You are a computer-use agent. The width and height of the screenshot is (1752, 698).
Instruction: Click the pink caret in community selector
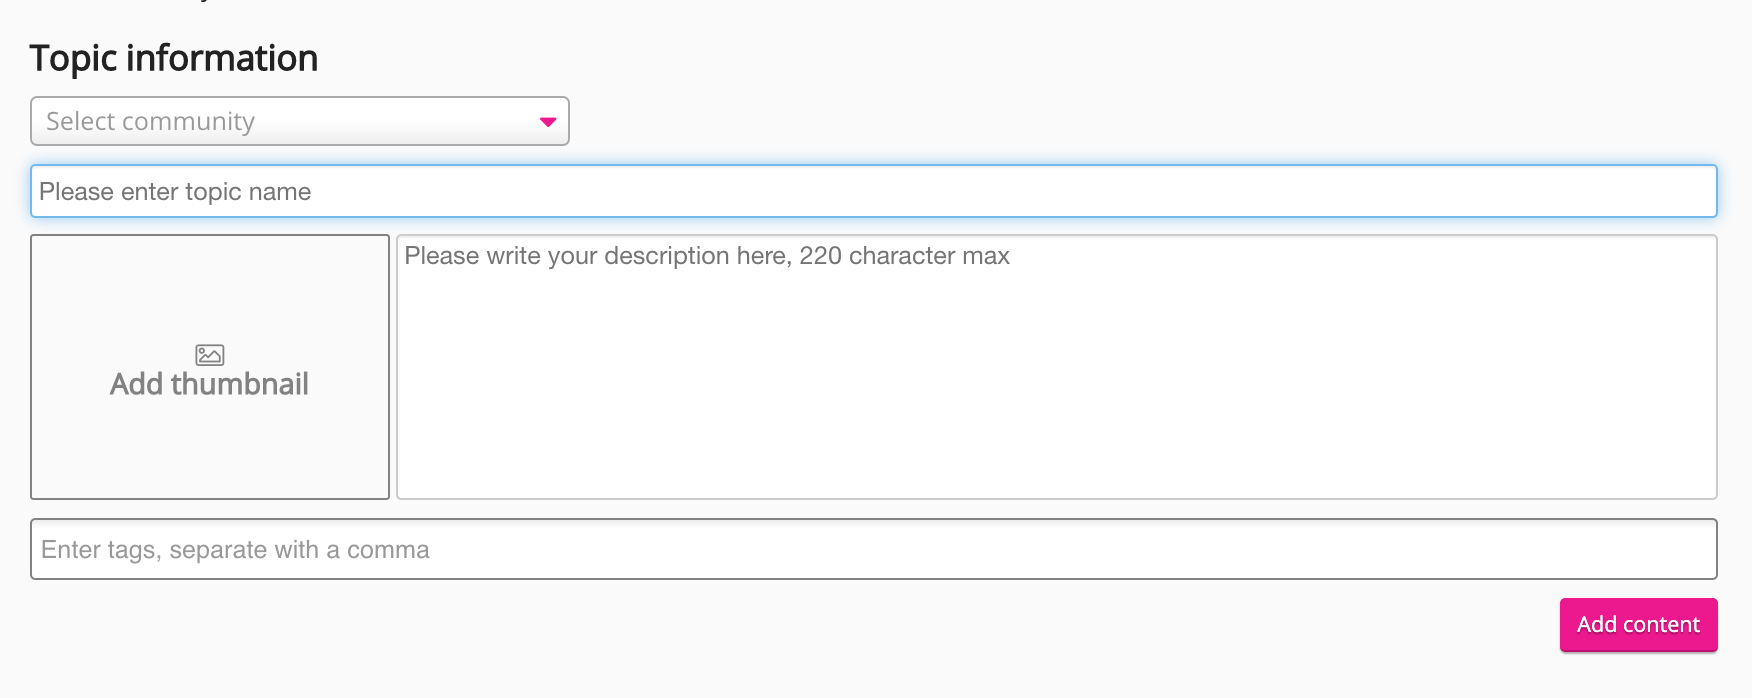(548, 122)
